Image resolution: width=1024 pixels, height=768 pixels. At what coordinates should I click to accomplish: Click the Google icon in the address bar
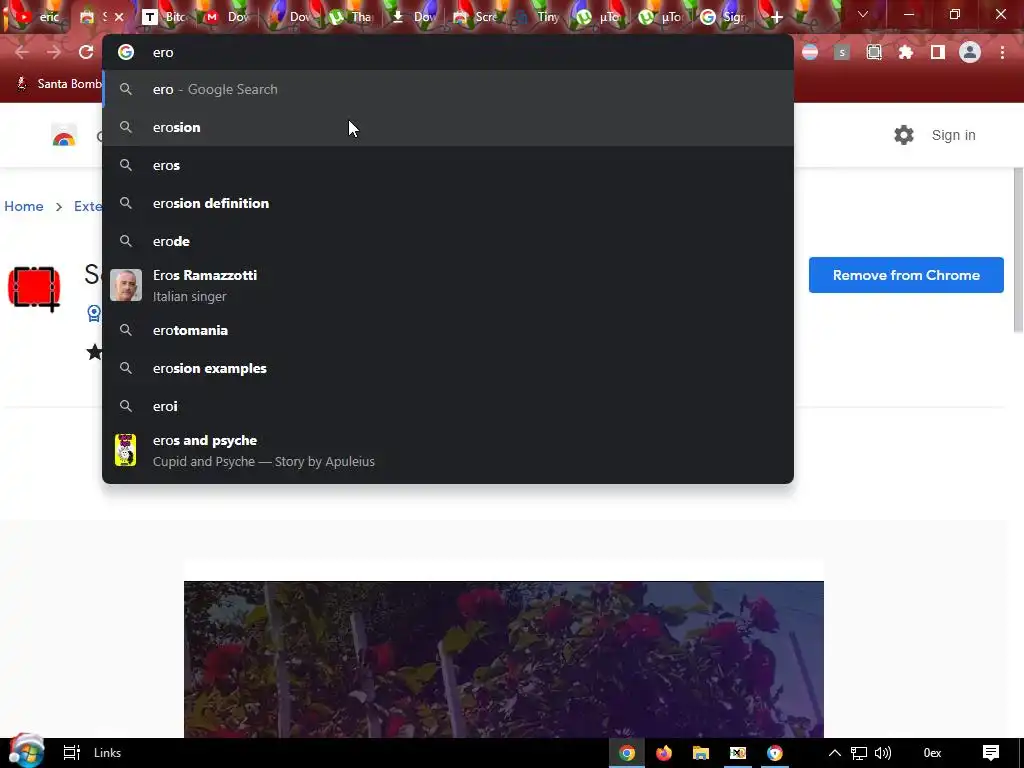pos(126,52)
